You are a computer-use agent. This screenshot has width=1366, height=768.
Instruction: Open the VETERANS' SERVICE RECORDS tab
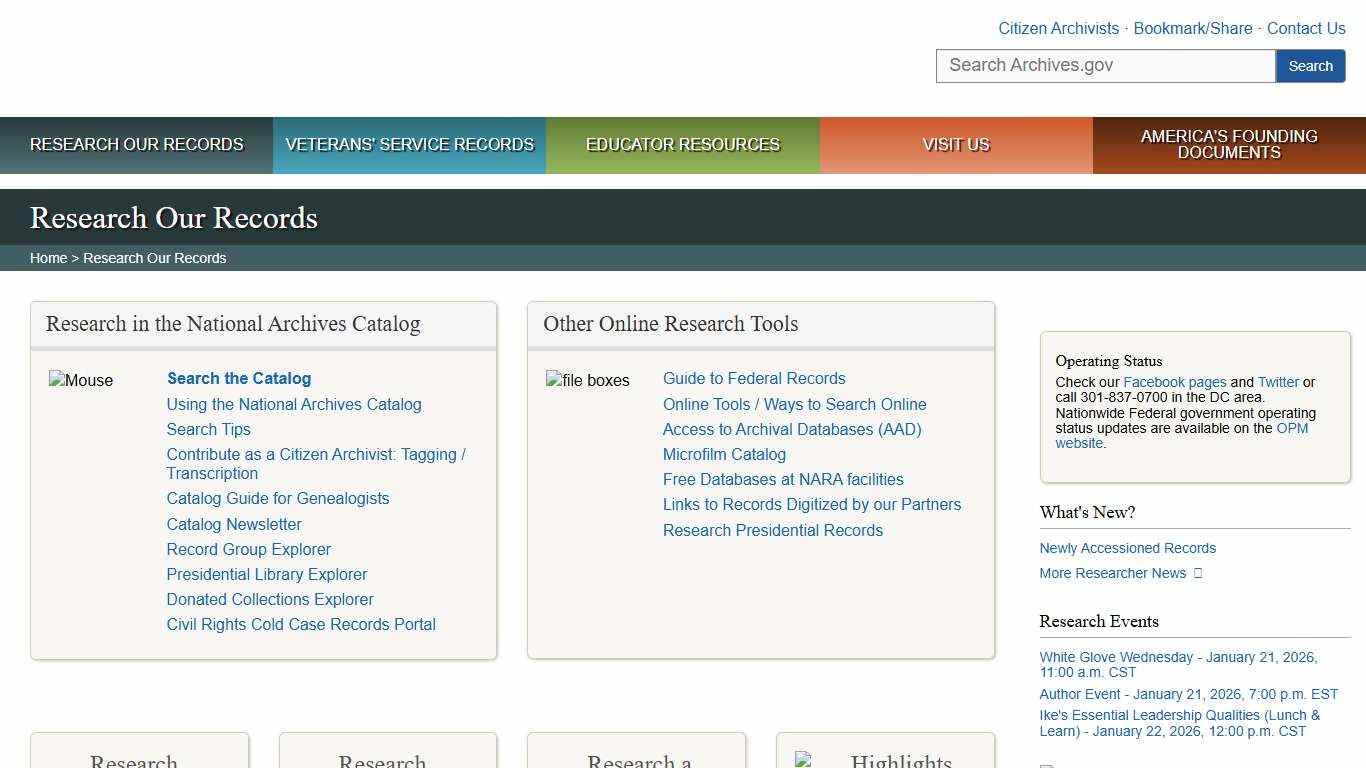point(409,144)
